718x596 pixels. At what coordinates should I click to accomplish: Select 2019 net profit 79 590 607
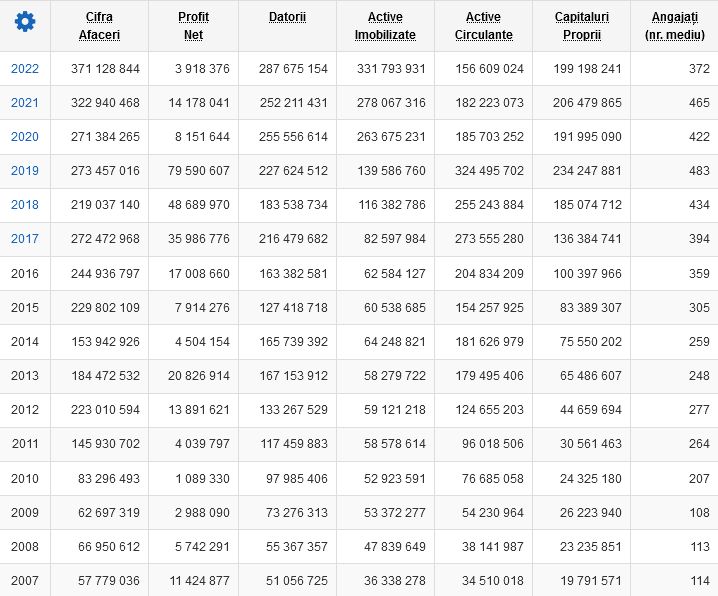[199, 171]
